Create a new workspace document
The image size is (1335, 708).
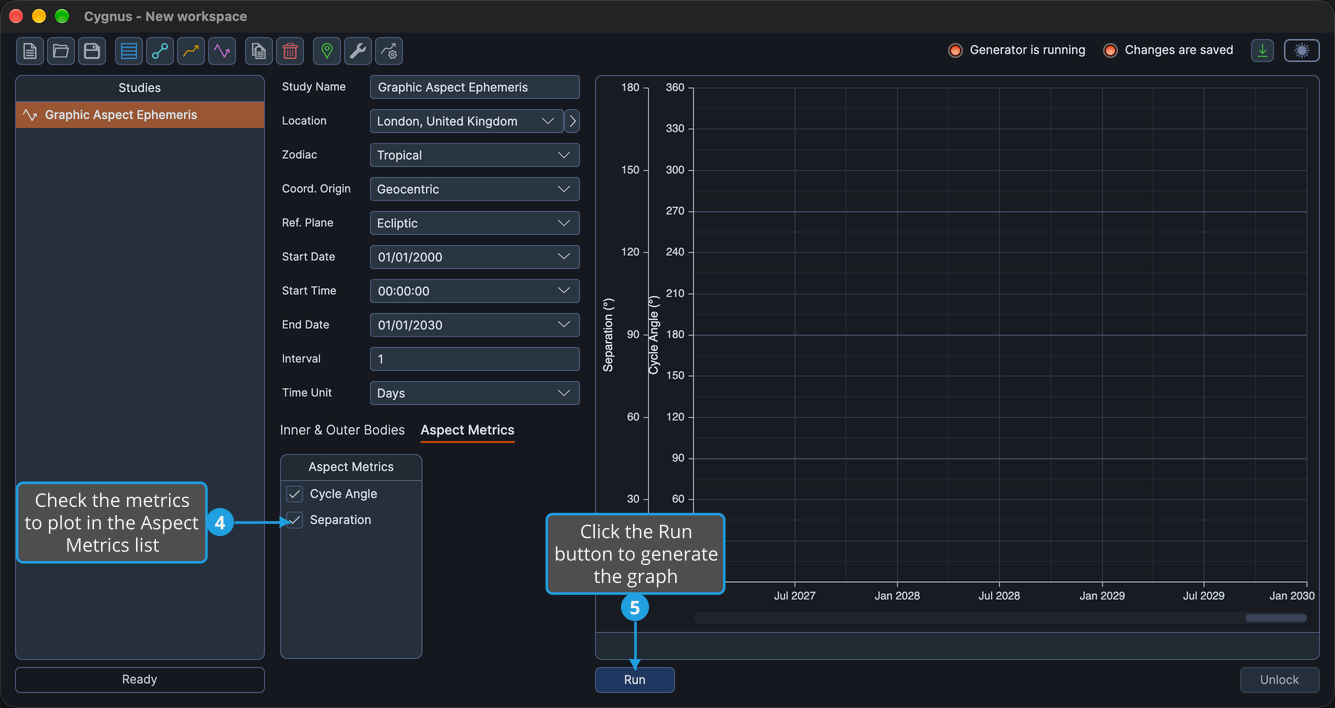pos(30,51)
